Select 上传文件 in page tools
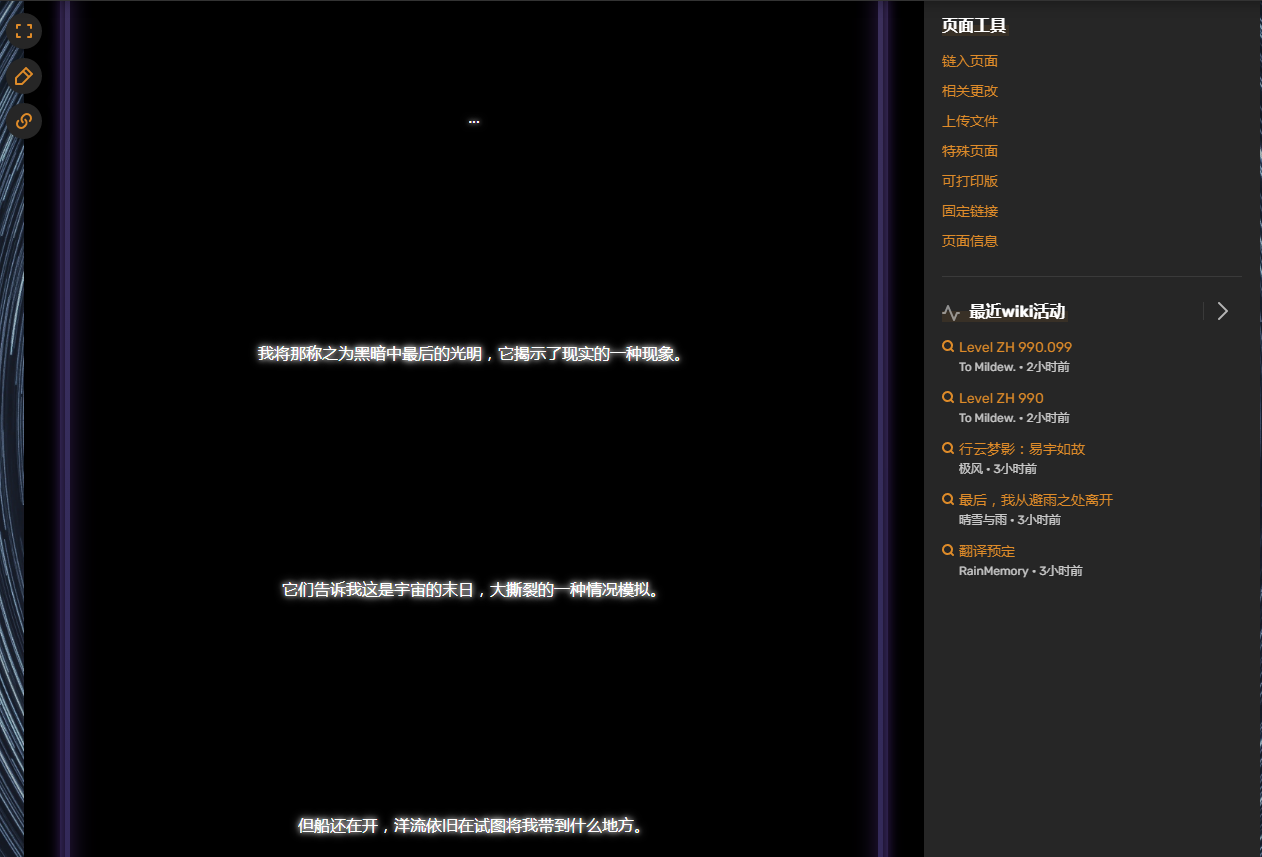1262x857 pixels. point(969,121)
